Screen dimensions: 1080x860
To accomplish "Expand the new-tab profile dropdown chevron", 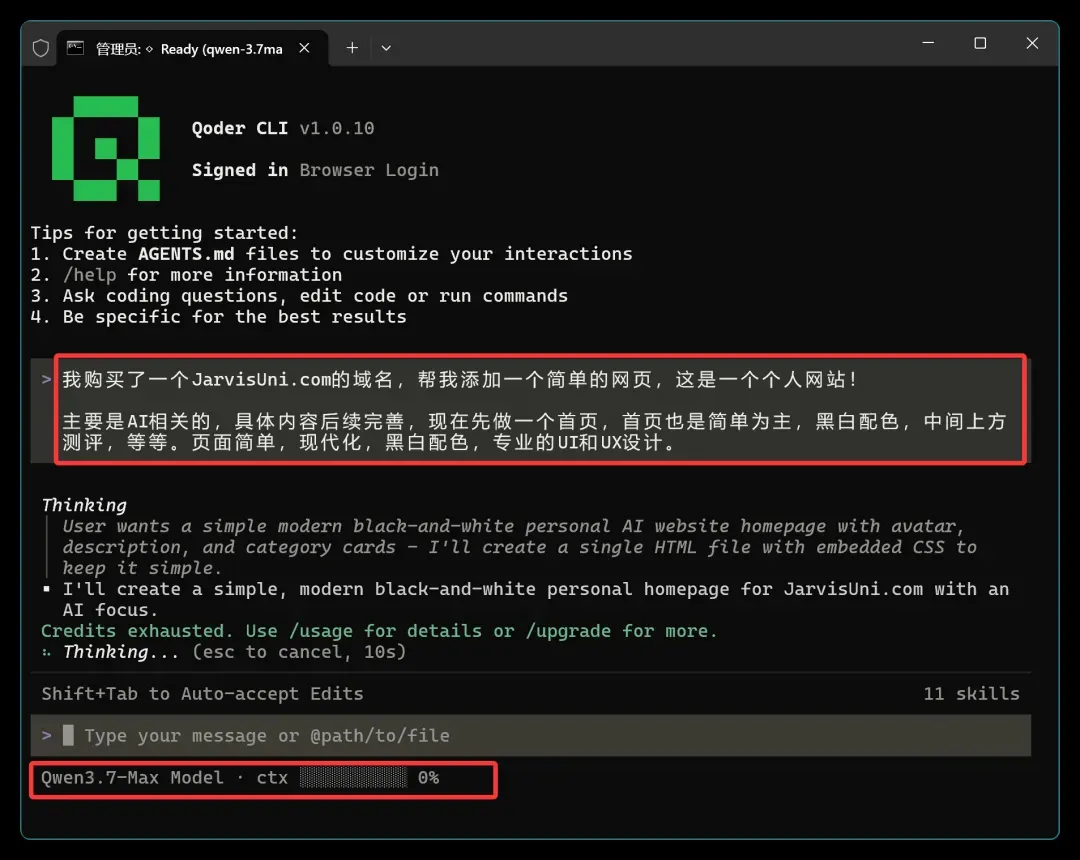I will (386, 48).
